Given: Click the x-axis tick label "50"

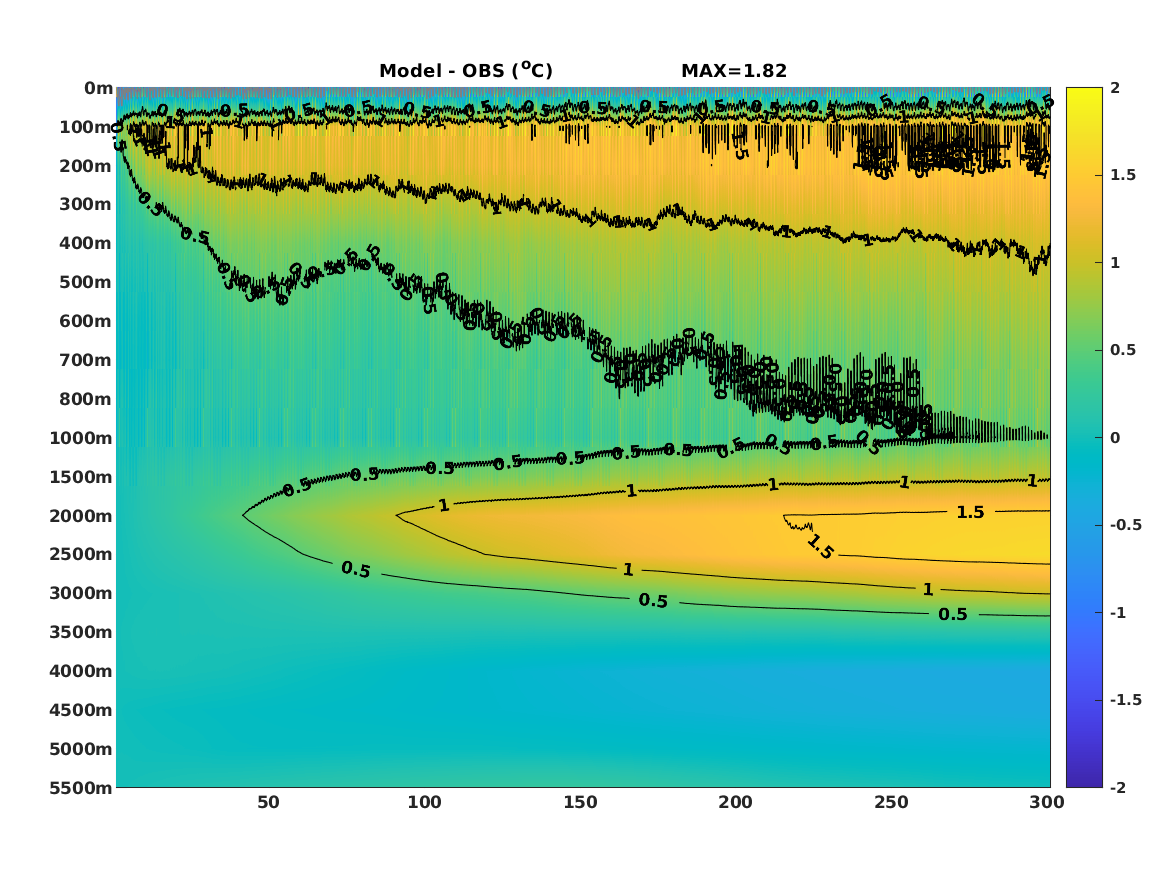Looking at the screenshot, I should click(269, 802).
